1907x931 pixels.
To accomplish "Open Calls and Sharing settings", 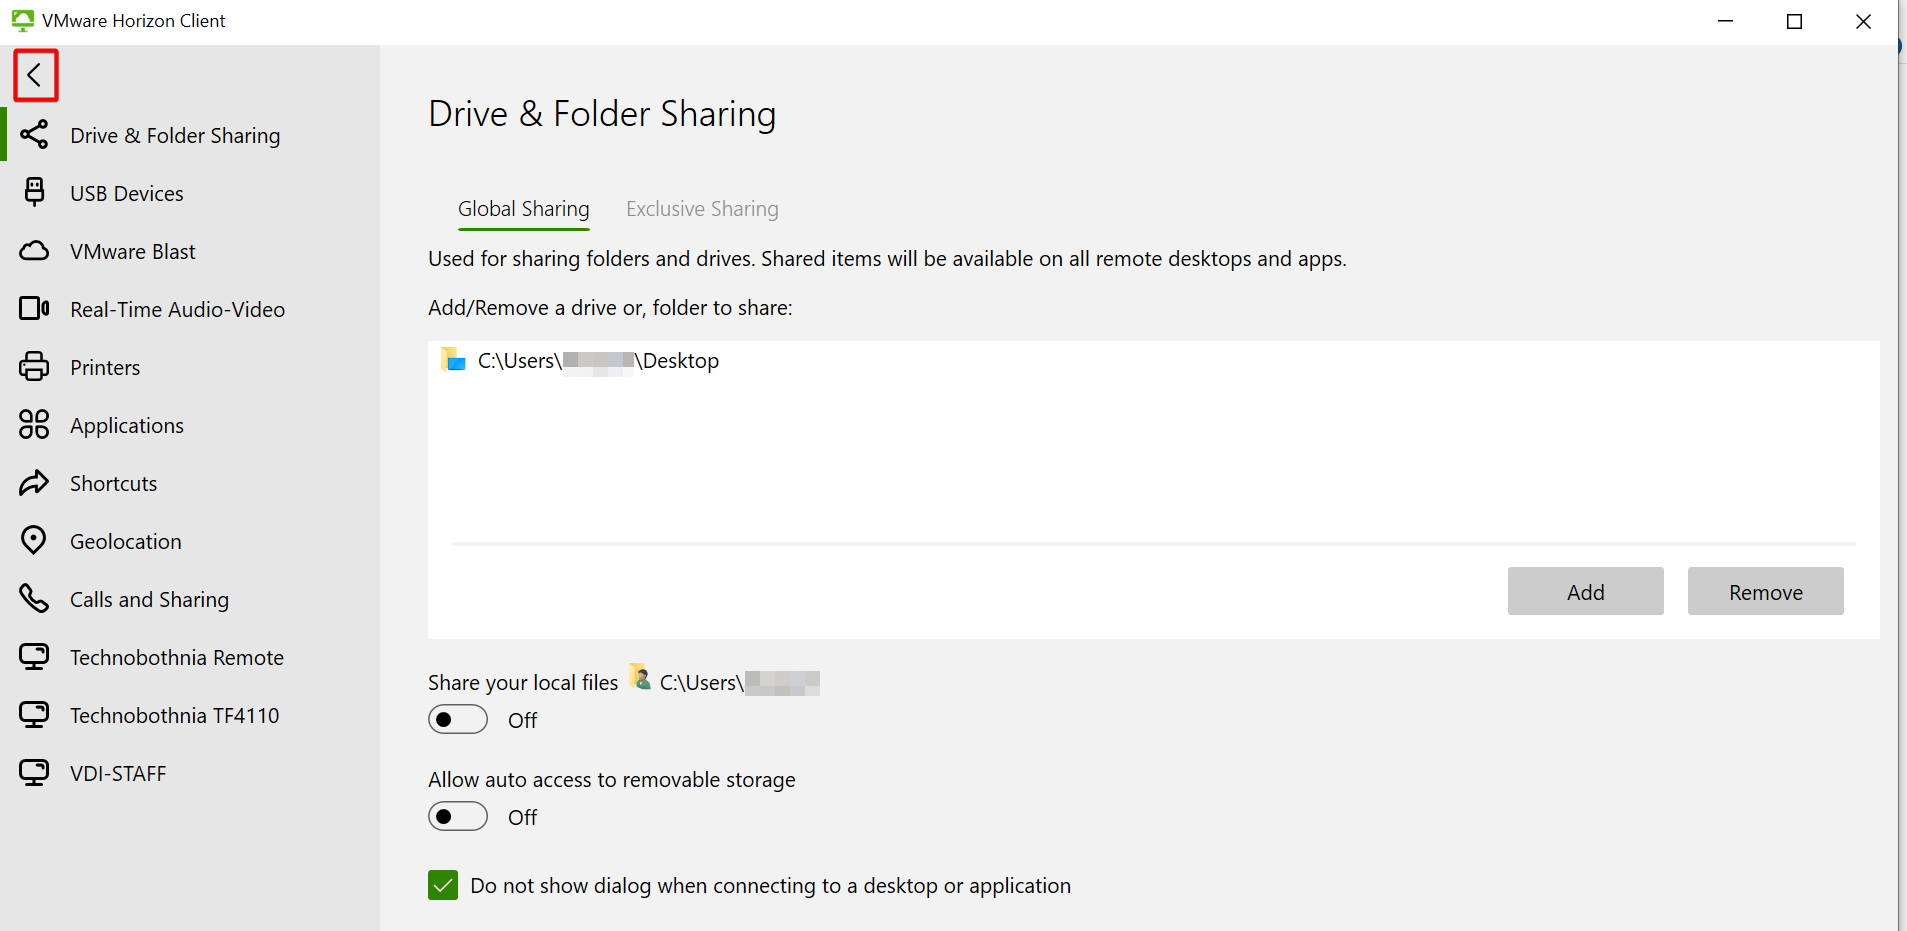I will pyautogui.click(x=190, y=599).
